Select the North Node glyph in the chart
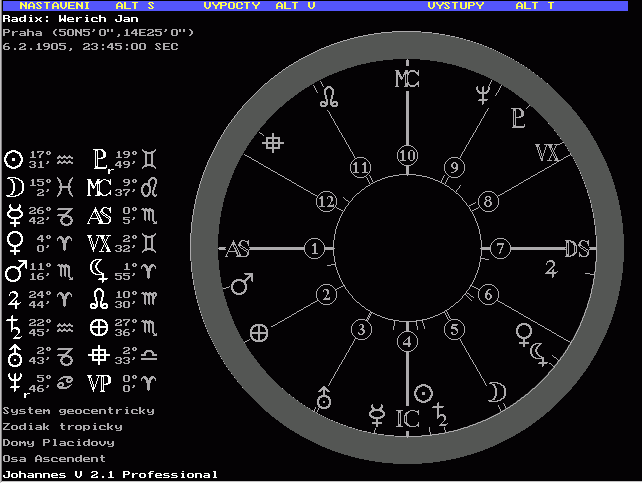The height and width of the screenshot is (483, 642). coord(329,96)
